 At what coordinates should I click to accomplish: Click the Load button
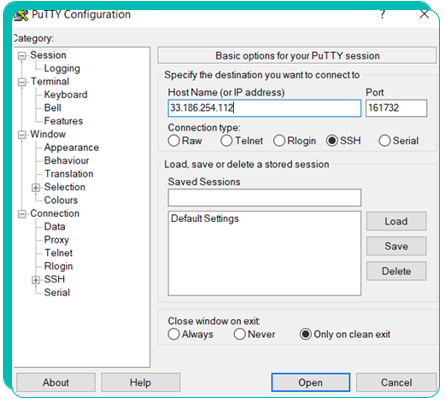pyautogui.click(x=396, y=221)
